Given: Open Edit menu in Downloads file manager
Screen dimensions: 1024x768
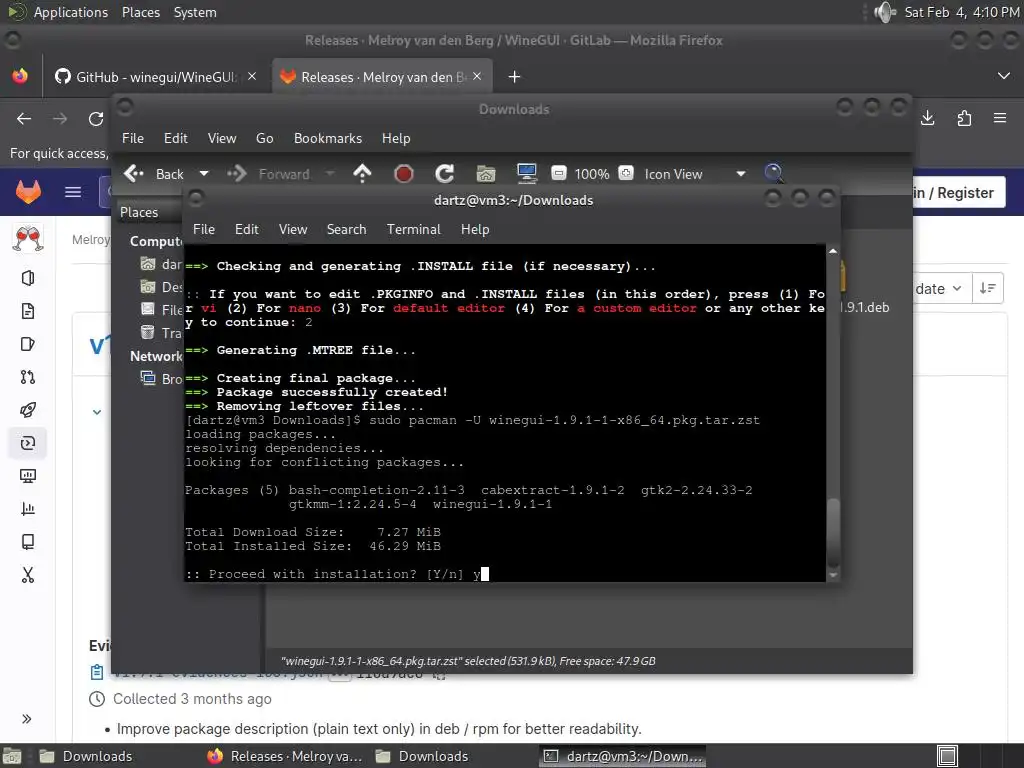Looking at the screenshot, I should pos(176,138).
